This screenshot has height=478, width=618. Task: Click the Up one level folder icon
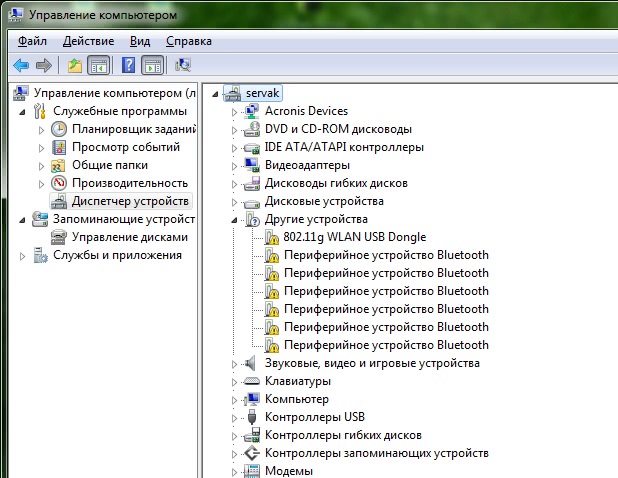[74, 65]
